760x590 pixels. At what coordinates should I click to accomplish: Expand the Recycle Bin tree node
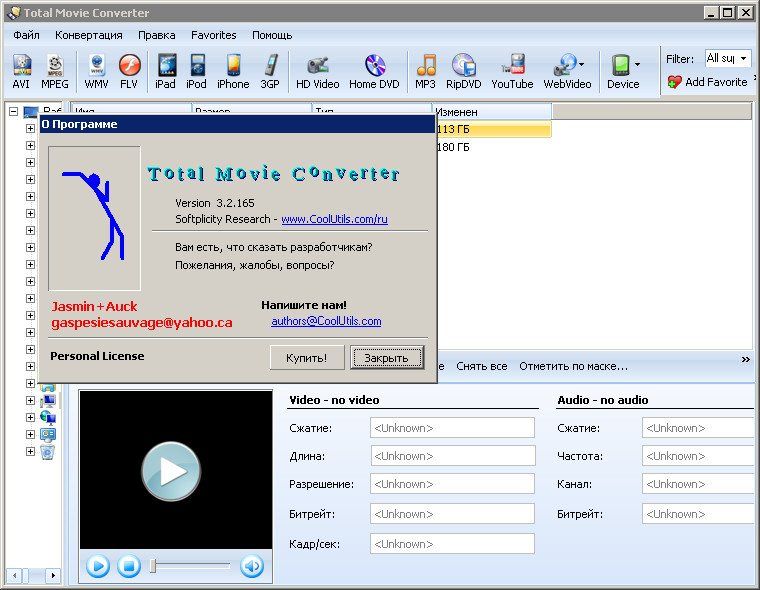click(30, 451)
